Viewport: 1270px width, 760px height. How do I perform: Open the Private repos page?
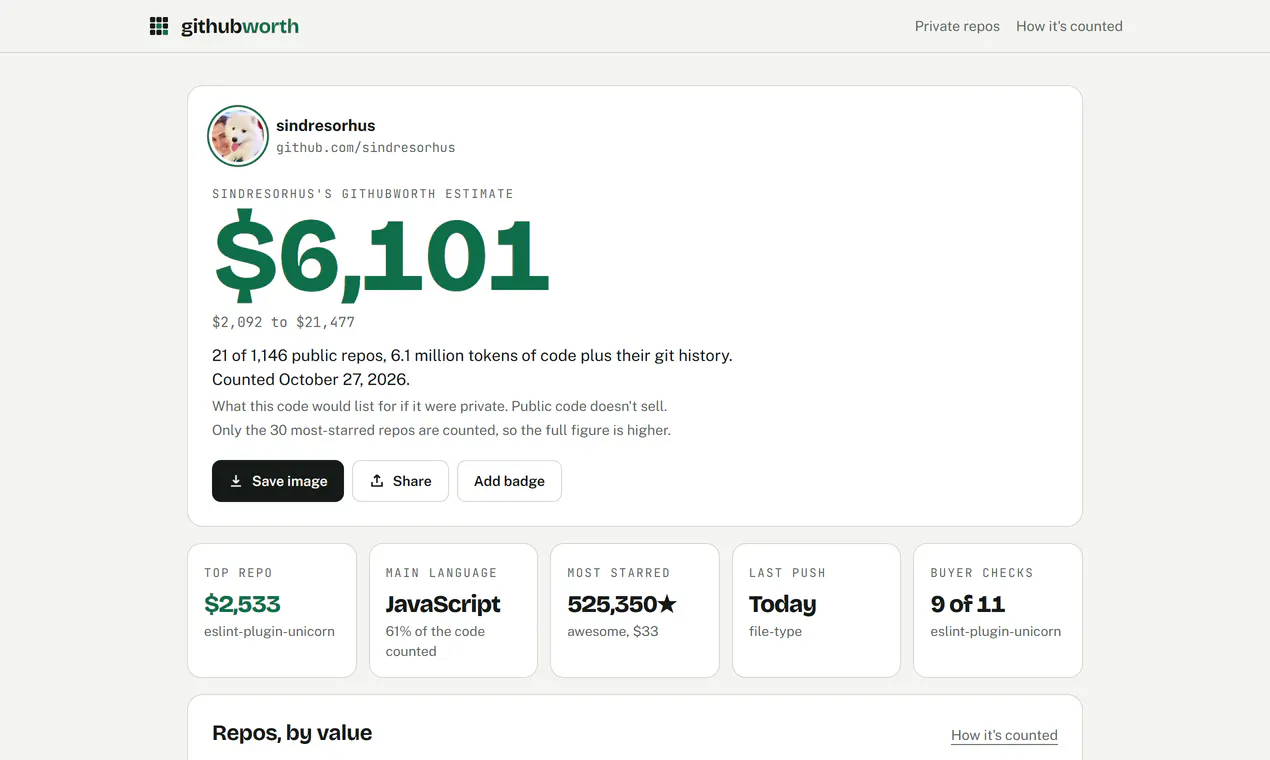[x=957, y=26]
